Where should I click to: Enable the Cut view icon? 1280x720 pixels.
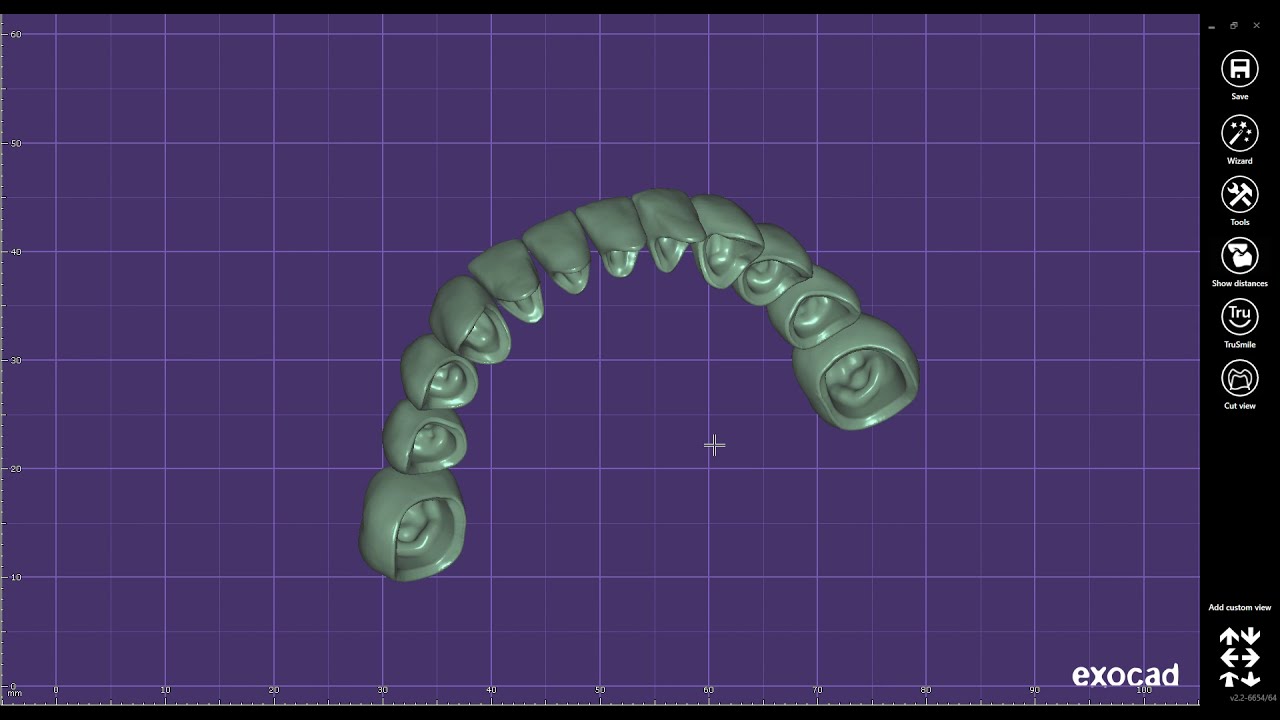click(x=1239, y=379)
